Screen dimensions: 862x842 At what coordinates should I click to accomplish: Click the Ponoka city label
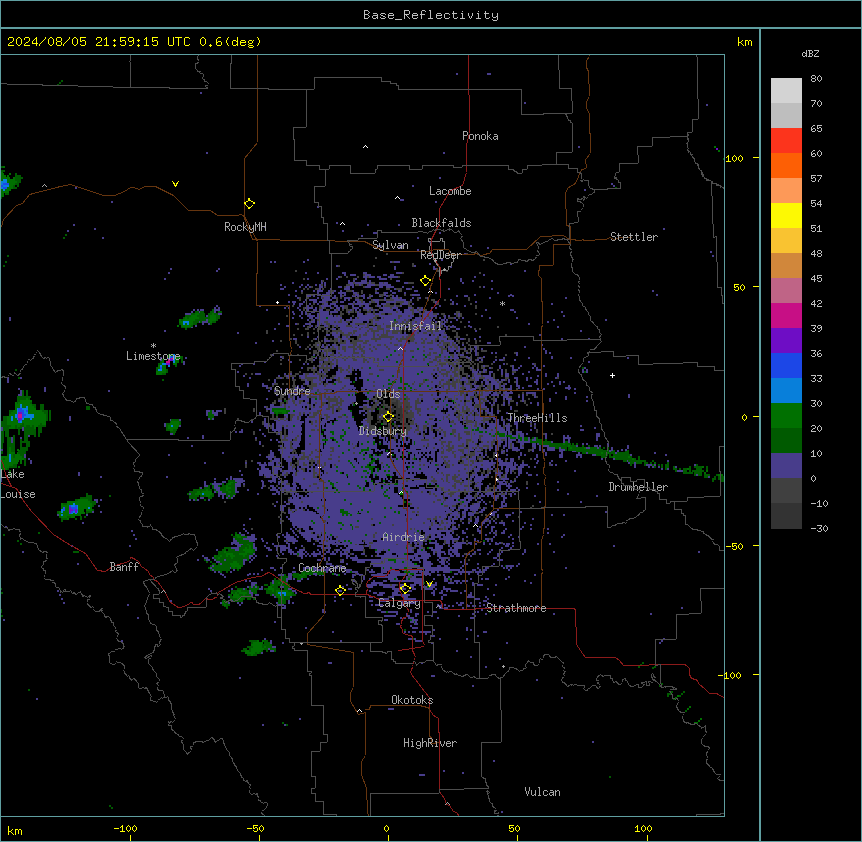(x=480, y=136)
